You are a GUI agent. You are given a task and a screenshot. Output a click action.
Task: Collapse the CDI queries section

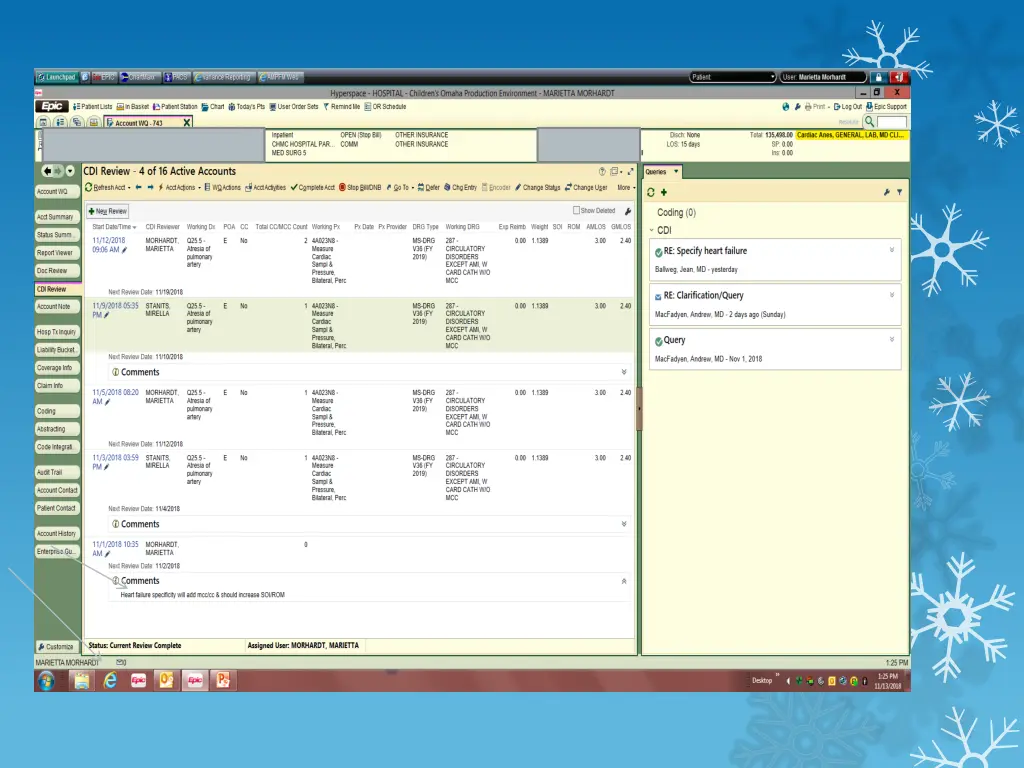651,230
